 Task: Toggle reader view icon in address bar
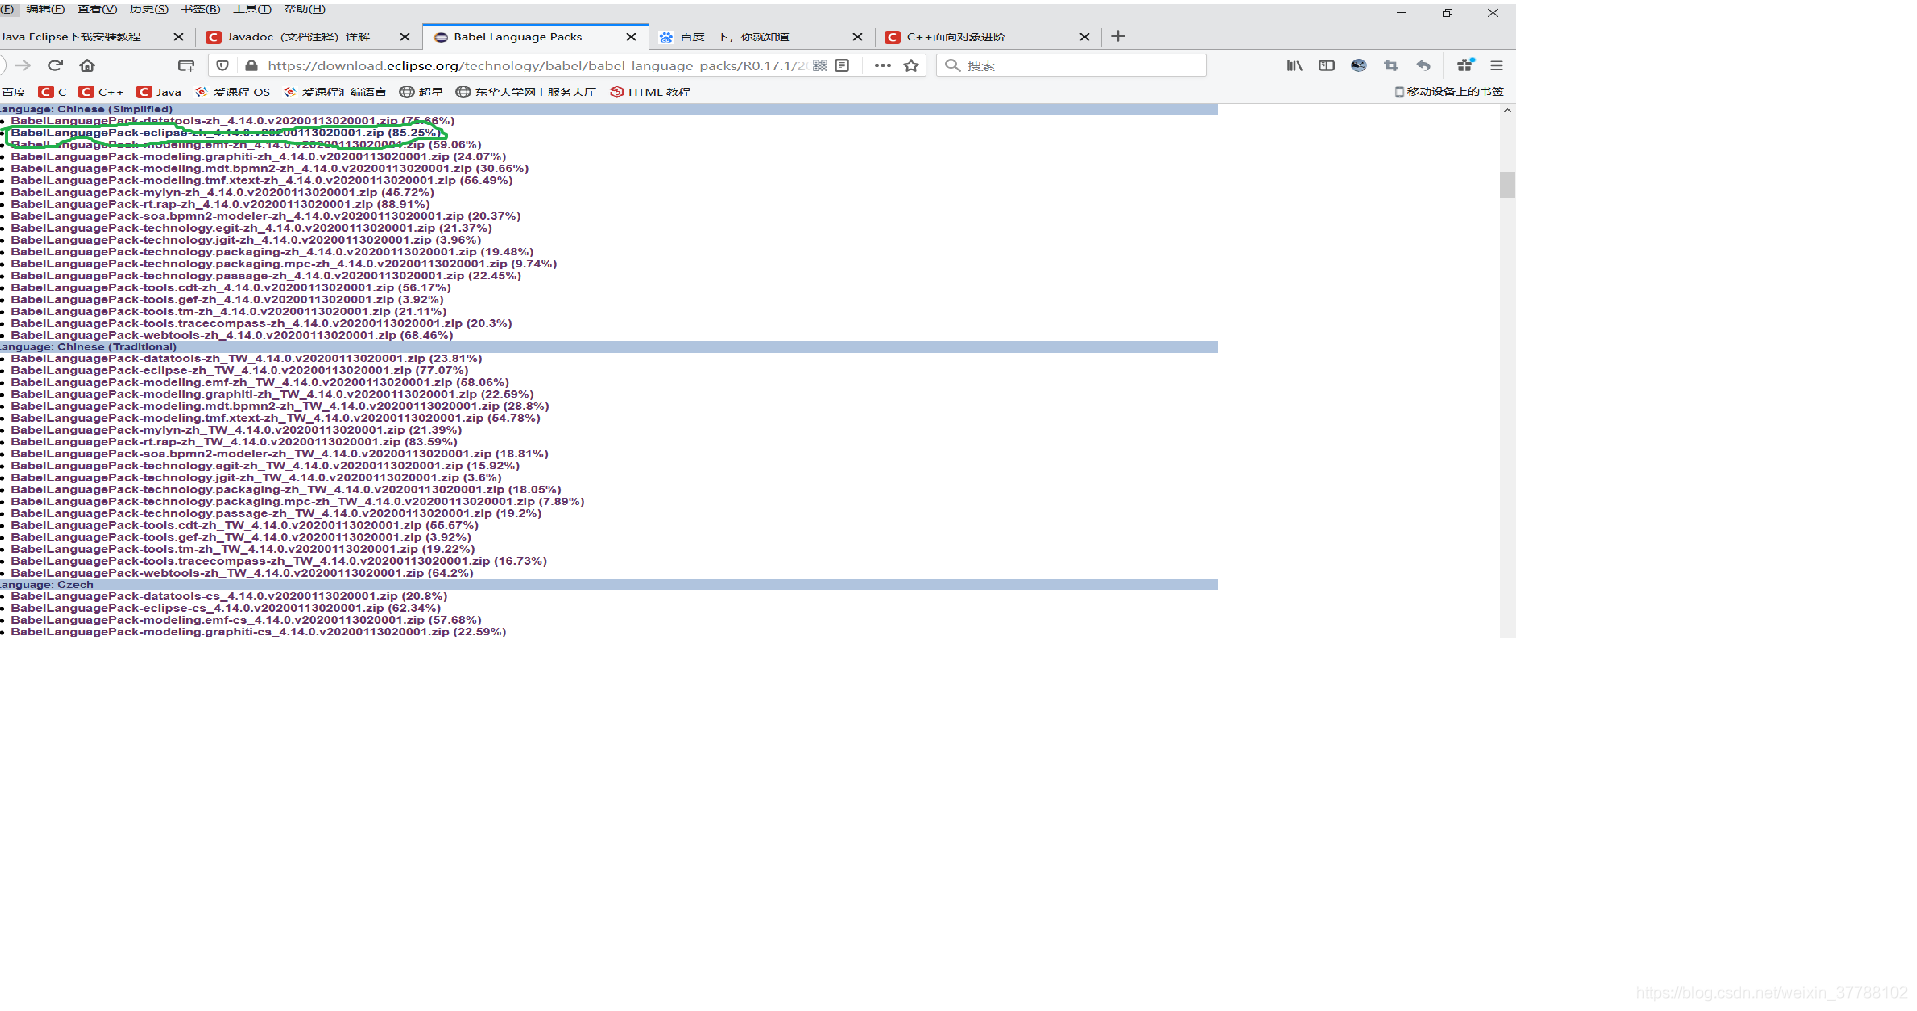842,65
